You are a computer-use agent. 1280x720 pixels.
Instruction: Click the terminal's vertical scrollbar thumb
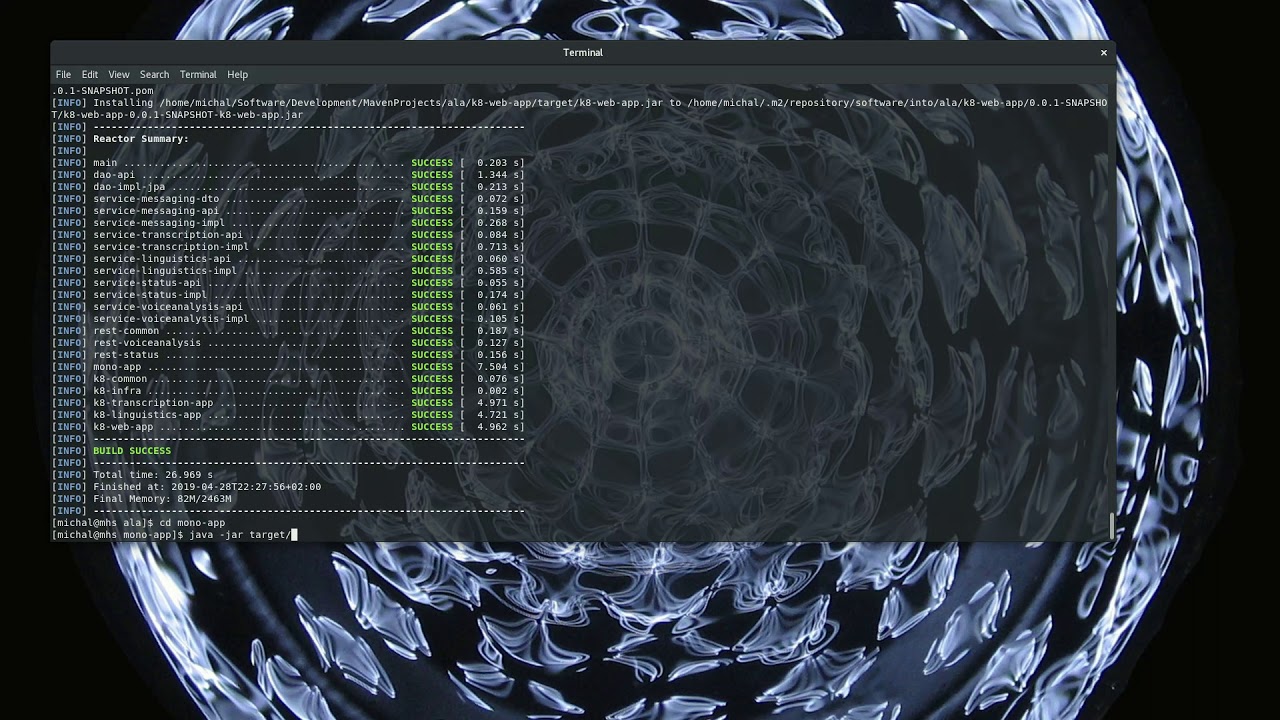[x=1112, y=525]
